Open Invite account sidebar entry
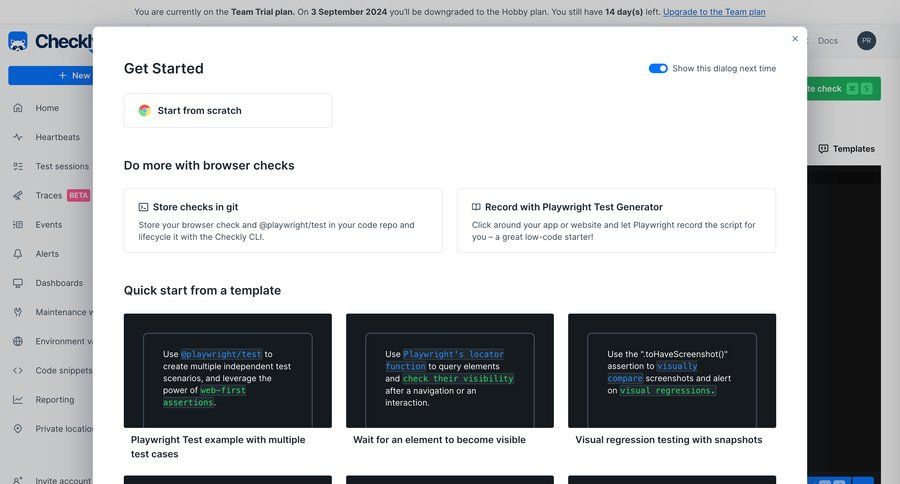This screenshot has height=484, width=900. [x=63, y=480]
